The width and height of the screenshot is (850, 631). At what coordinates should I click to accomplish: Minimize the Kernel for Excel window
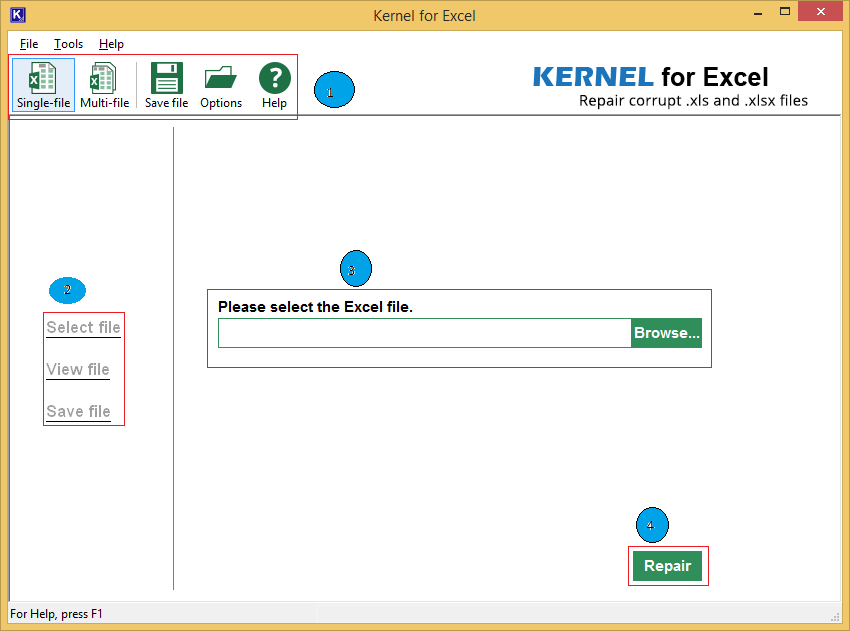click(758, 12)
